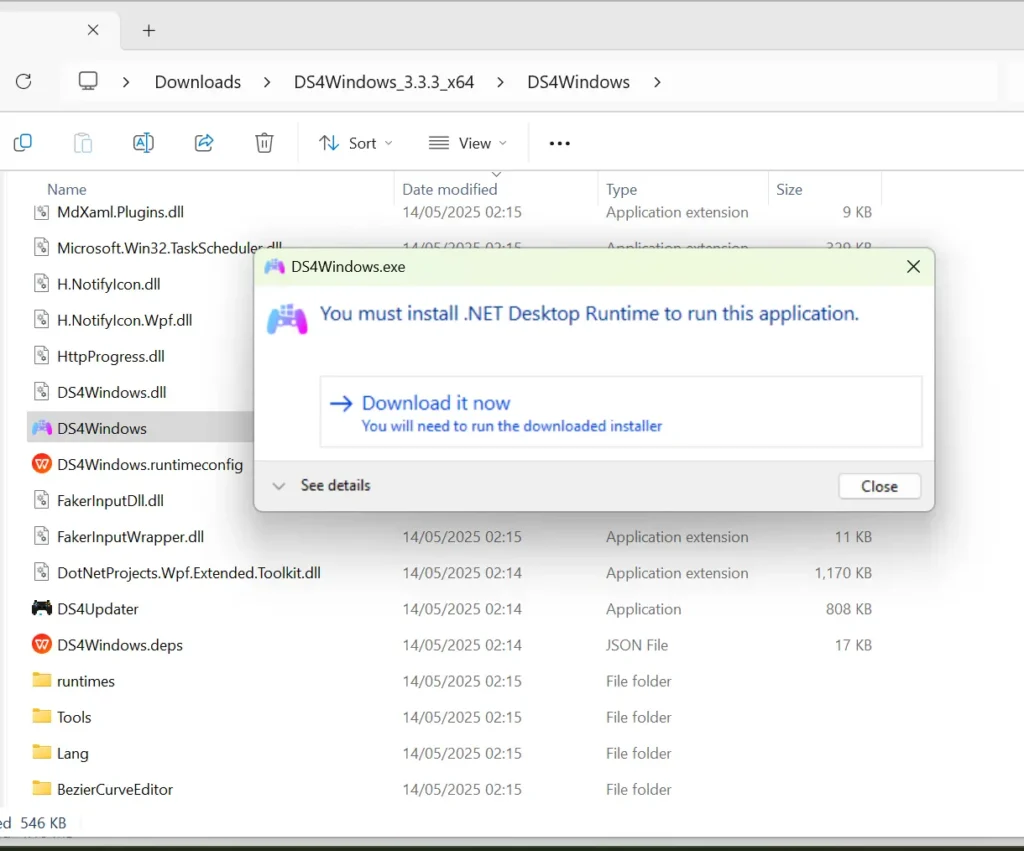
Task: Click the Share icon in toolbar
Action: [x=204, y=143]
